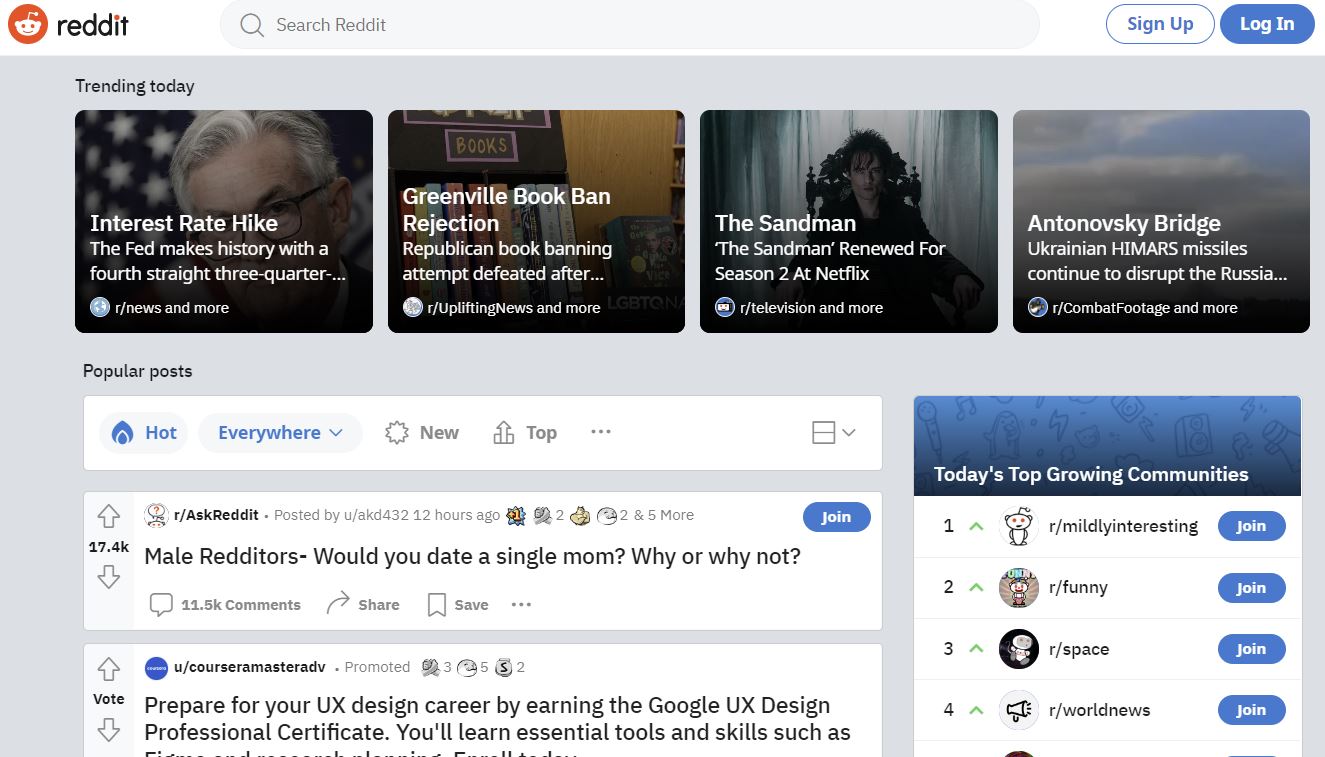Click the first award icon on AskReddit post
Viewport: 1325px width, 757px height.
(x=516, y=515)
